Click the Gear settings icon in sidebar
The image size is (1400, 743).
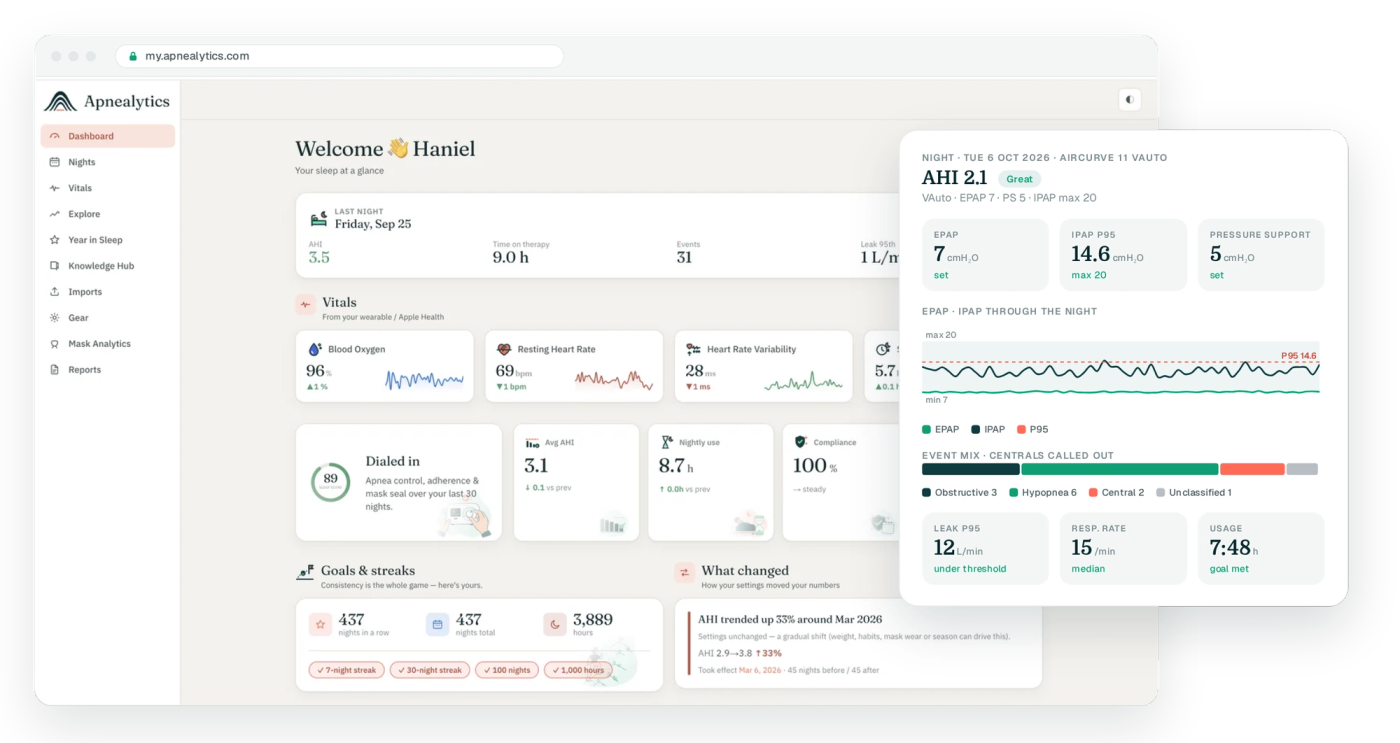55,318
